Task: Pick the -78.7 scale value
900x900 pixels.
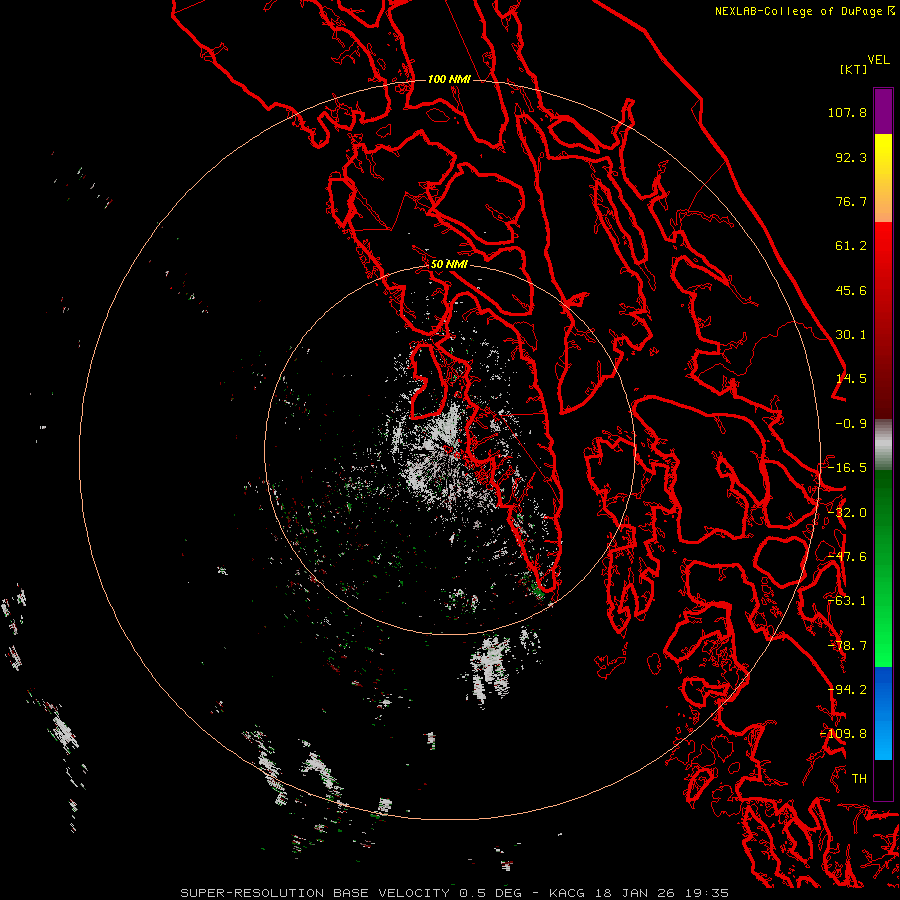Action: [847, 646]
